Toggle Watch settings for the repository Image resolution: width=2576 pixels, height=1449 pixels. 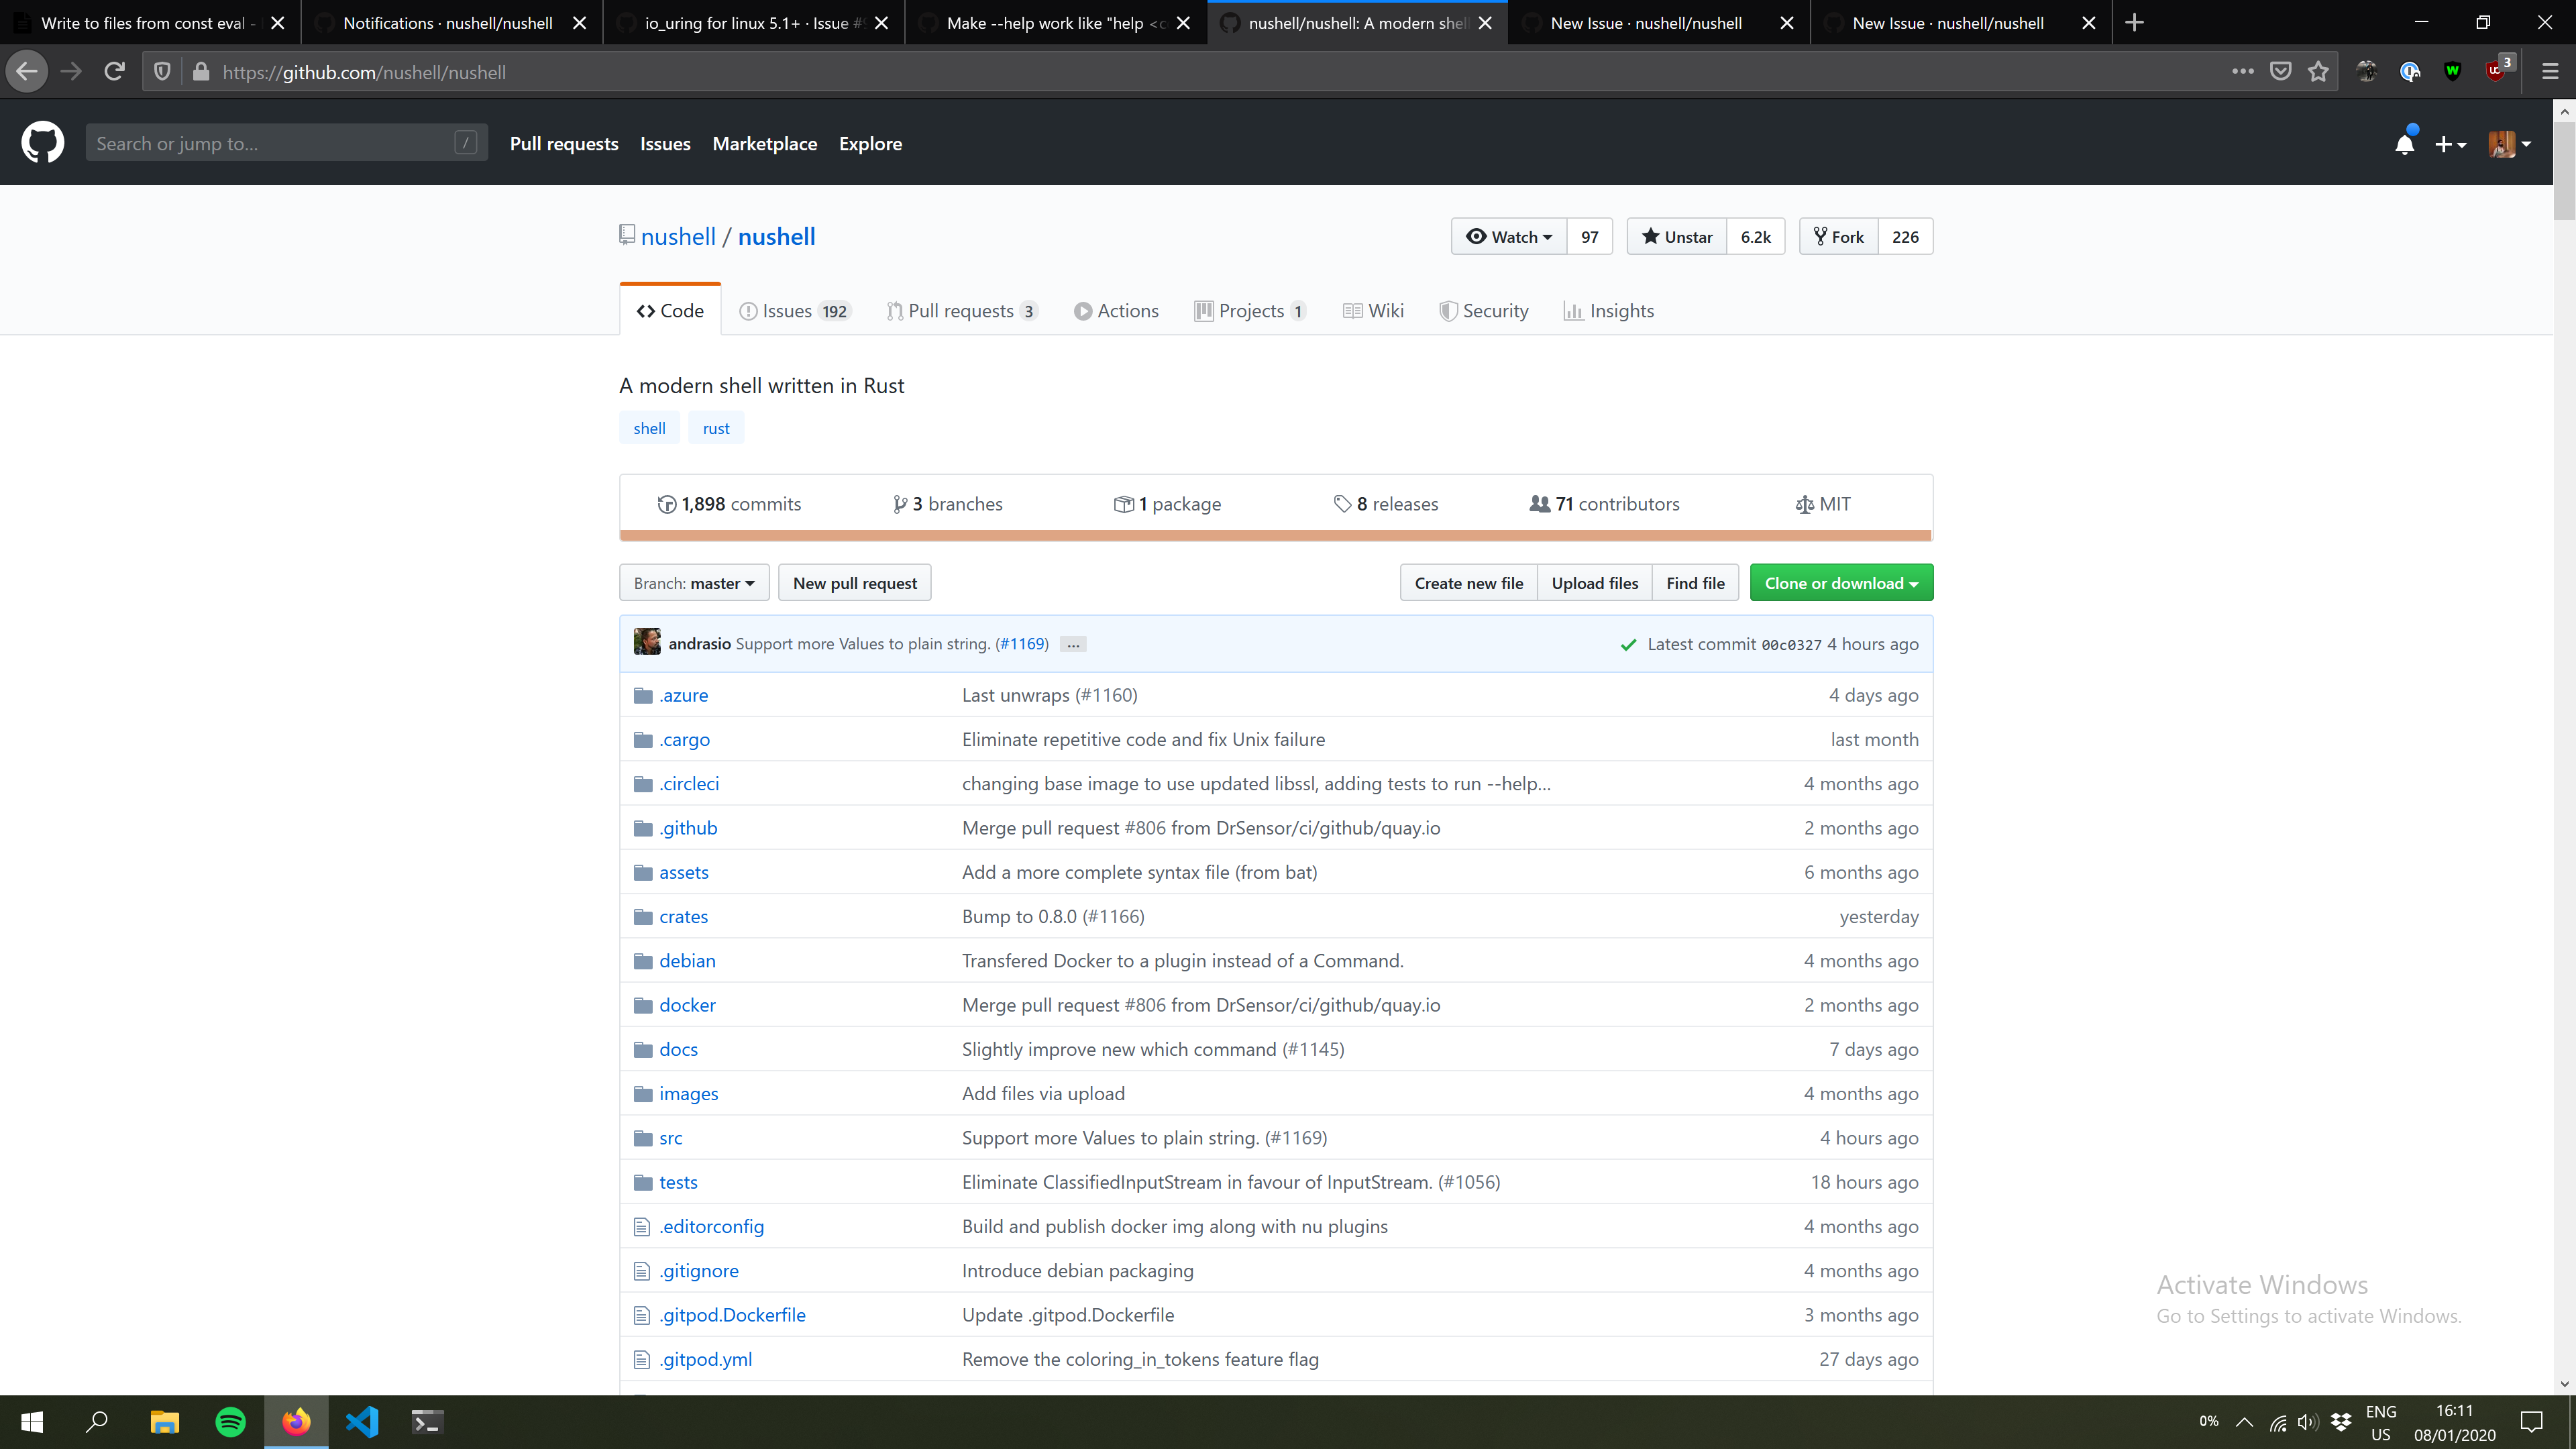coord(1508,236)
